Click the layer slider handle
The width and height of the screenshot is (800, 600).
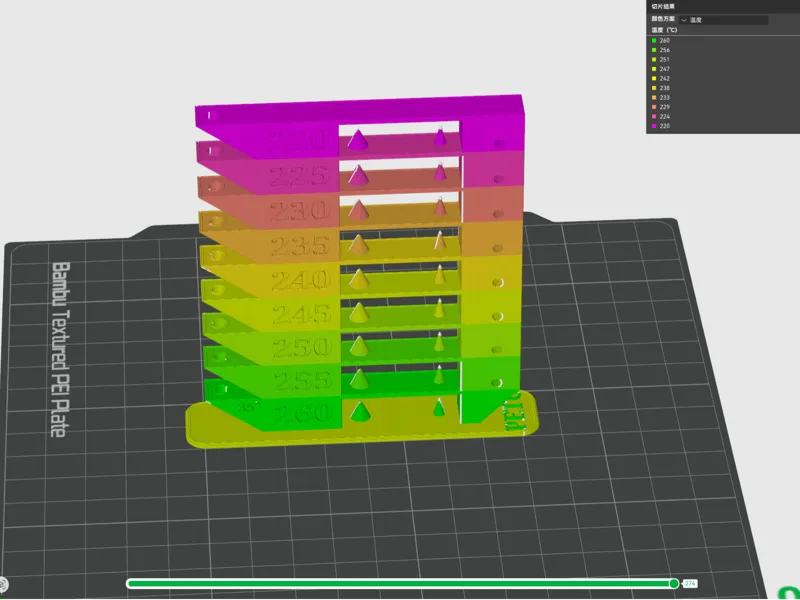click(674, 584)
